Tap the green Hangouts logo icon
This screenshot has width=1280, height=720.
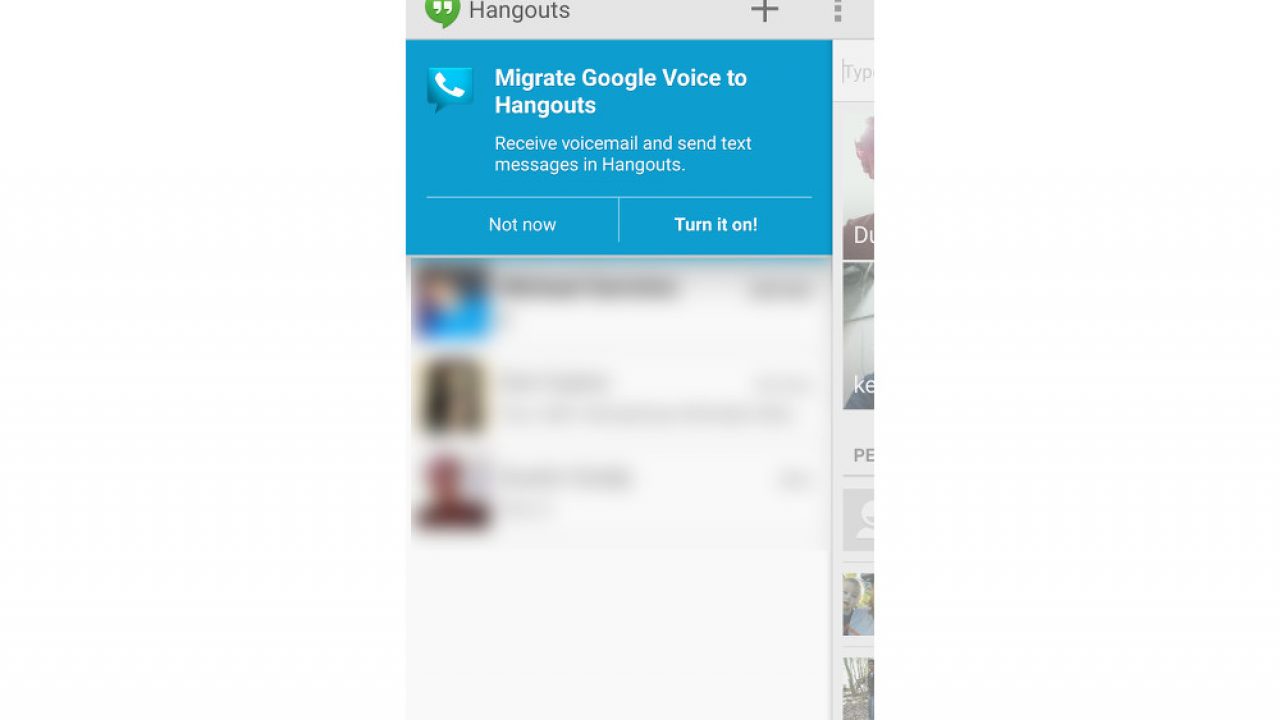click(442, 12)
